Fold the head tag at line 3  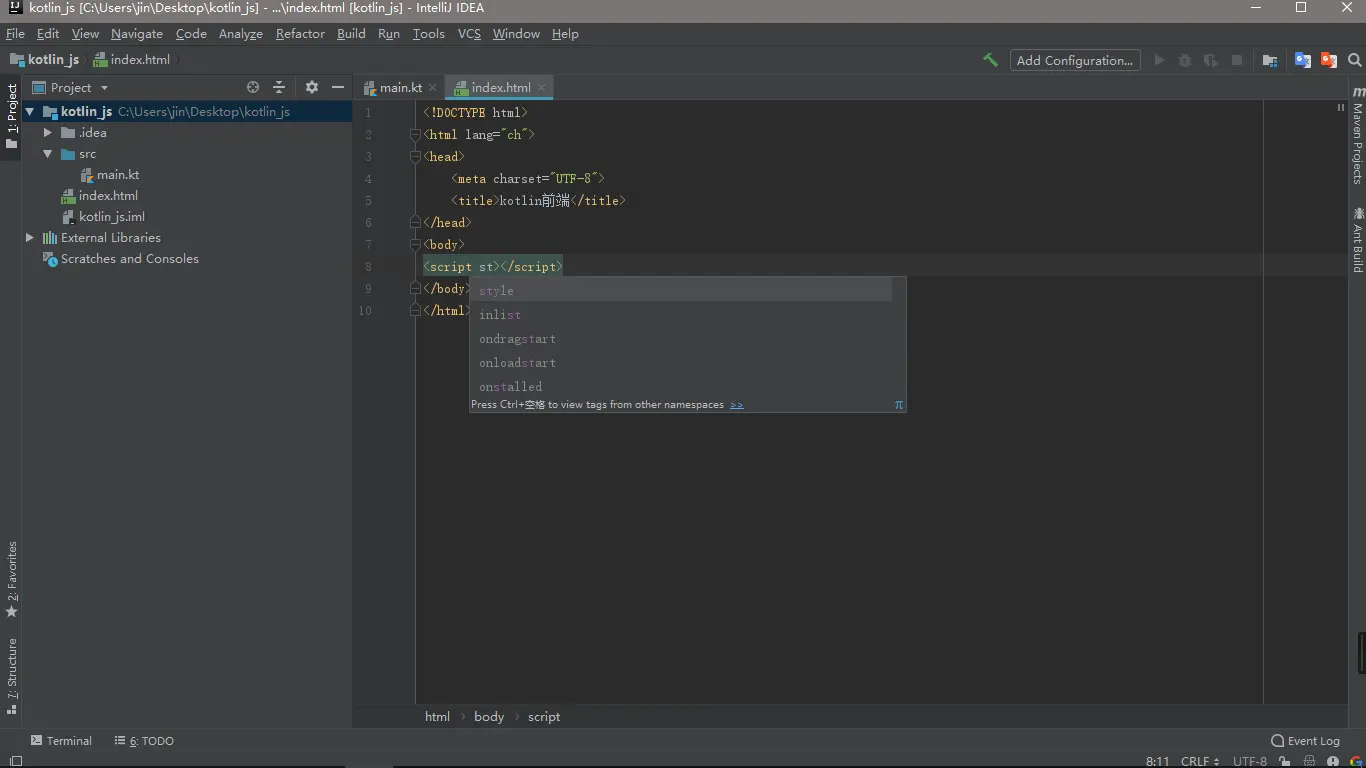(415, 157)
